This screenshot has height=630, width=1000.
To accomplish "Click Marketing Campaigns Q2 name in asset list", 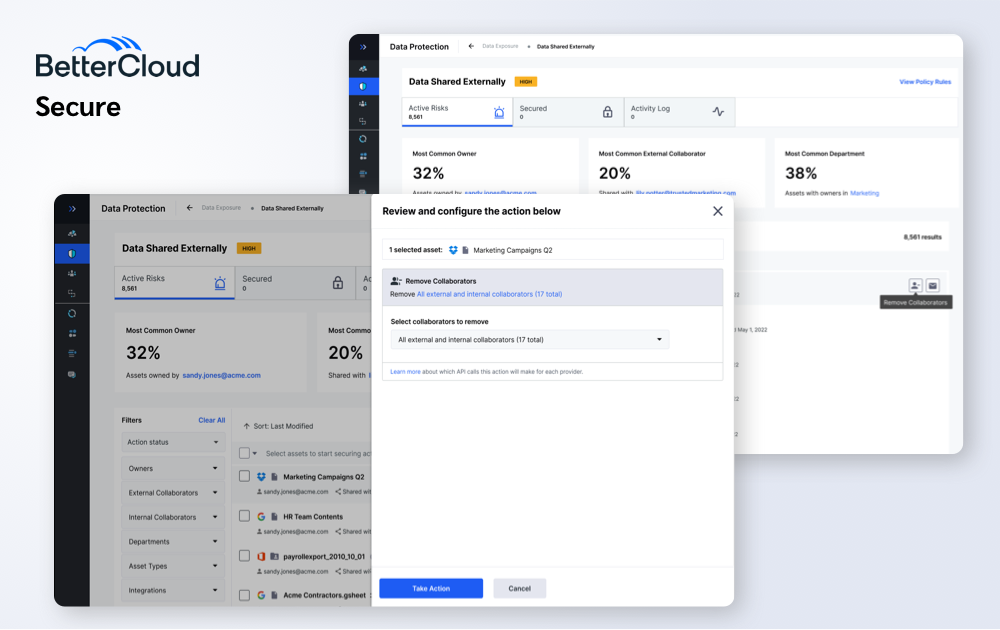I will (x=324, y=477).
